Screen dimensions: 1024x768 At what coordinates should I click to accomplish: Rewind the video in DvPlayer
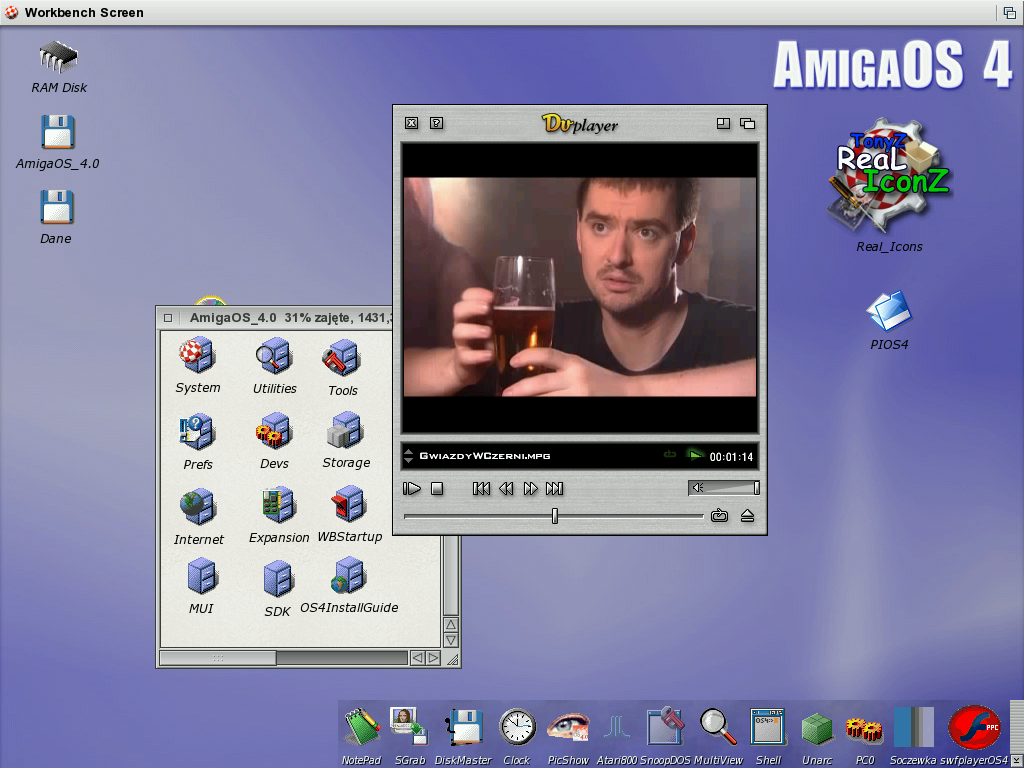506,488
